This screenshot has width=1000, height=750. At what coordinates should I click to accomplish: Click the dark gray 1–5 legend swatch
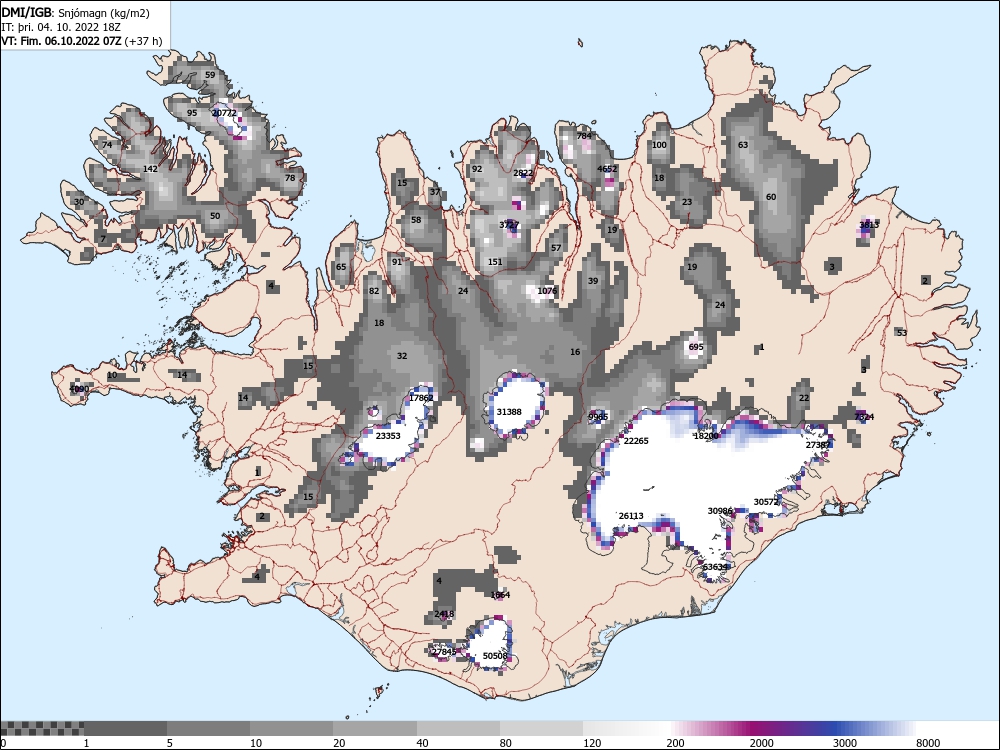tap(125, 728)
